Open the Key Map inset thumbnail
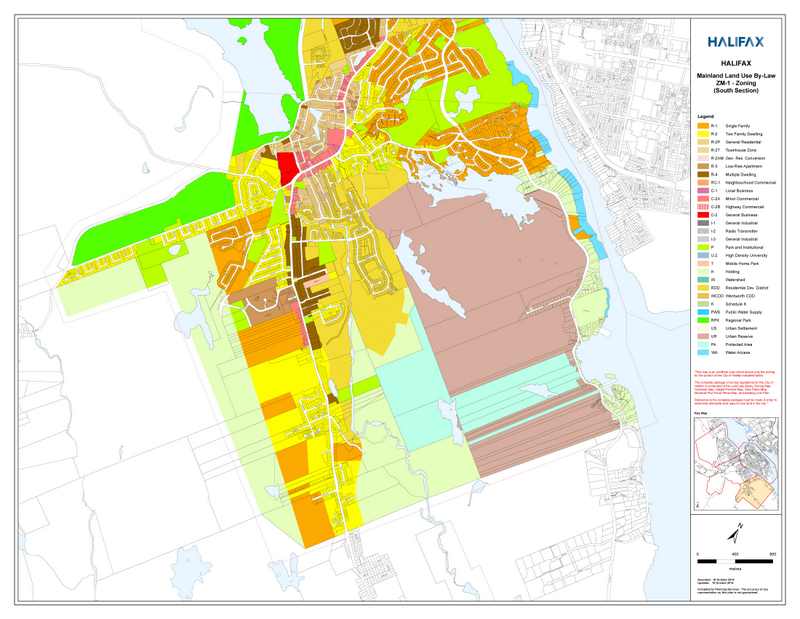Viewport: 800px width, 619px height. 736,464
